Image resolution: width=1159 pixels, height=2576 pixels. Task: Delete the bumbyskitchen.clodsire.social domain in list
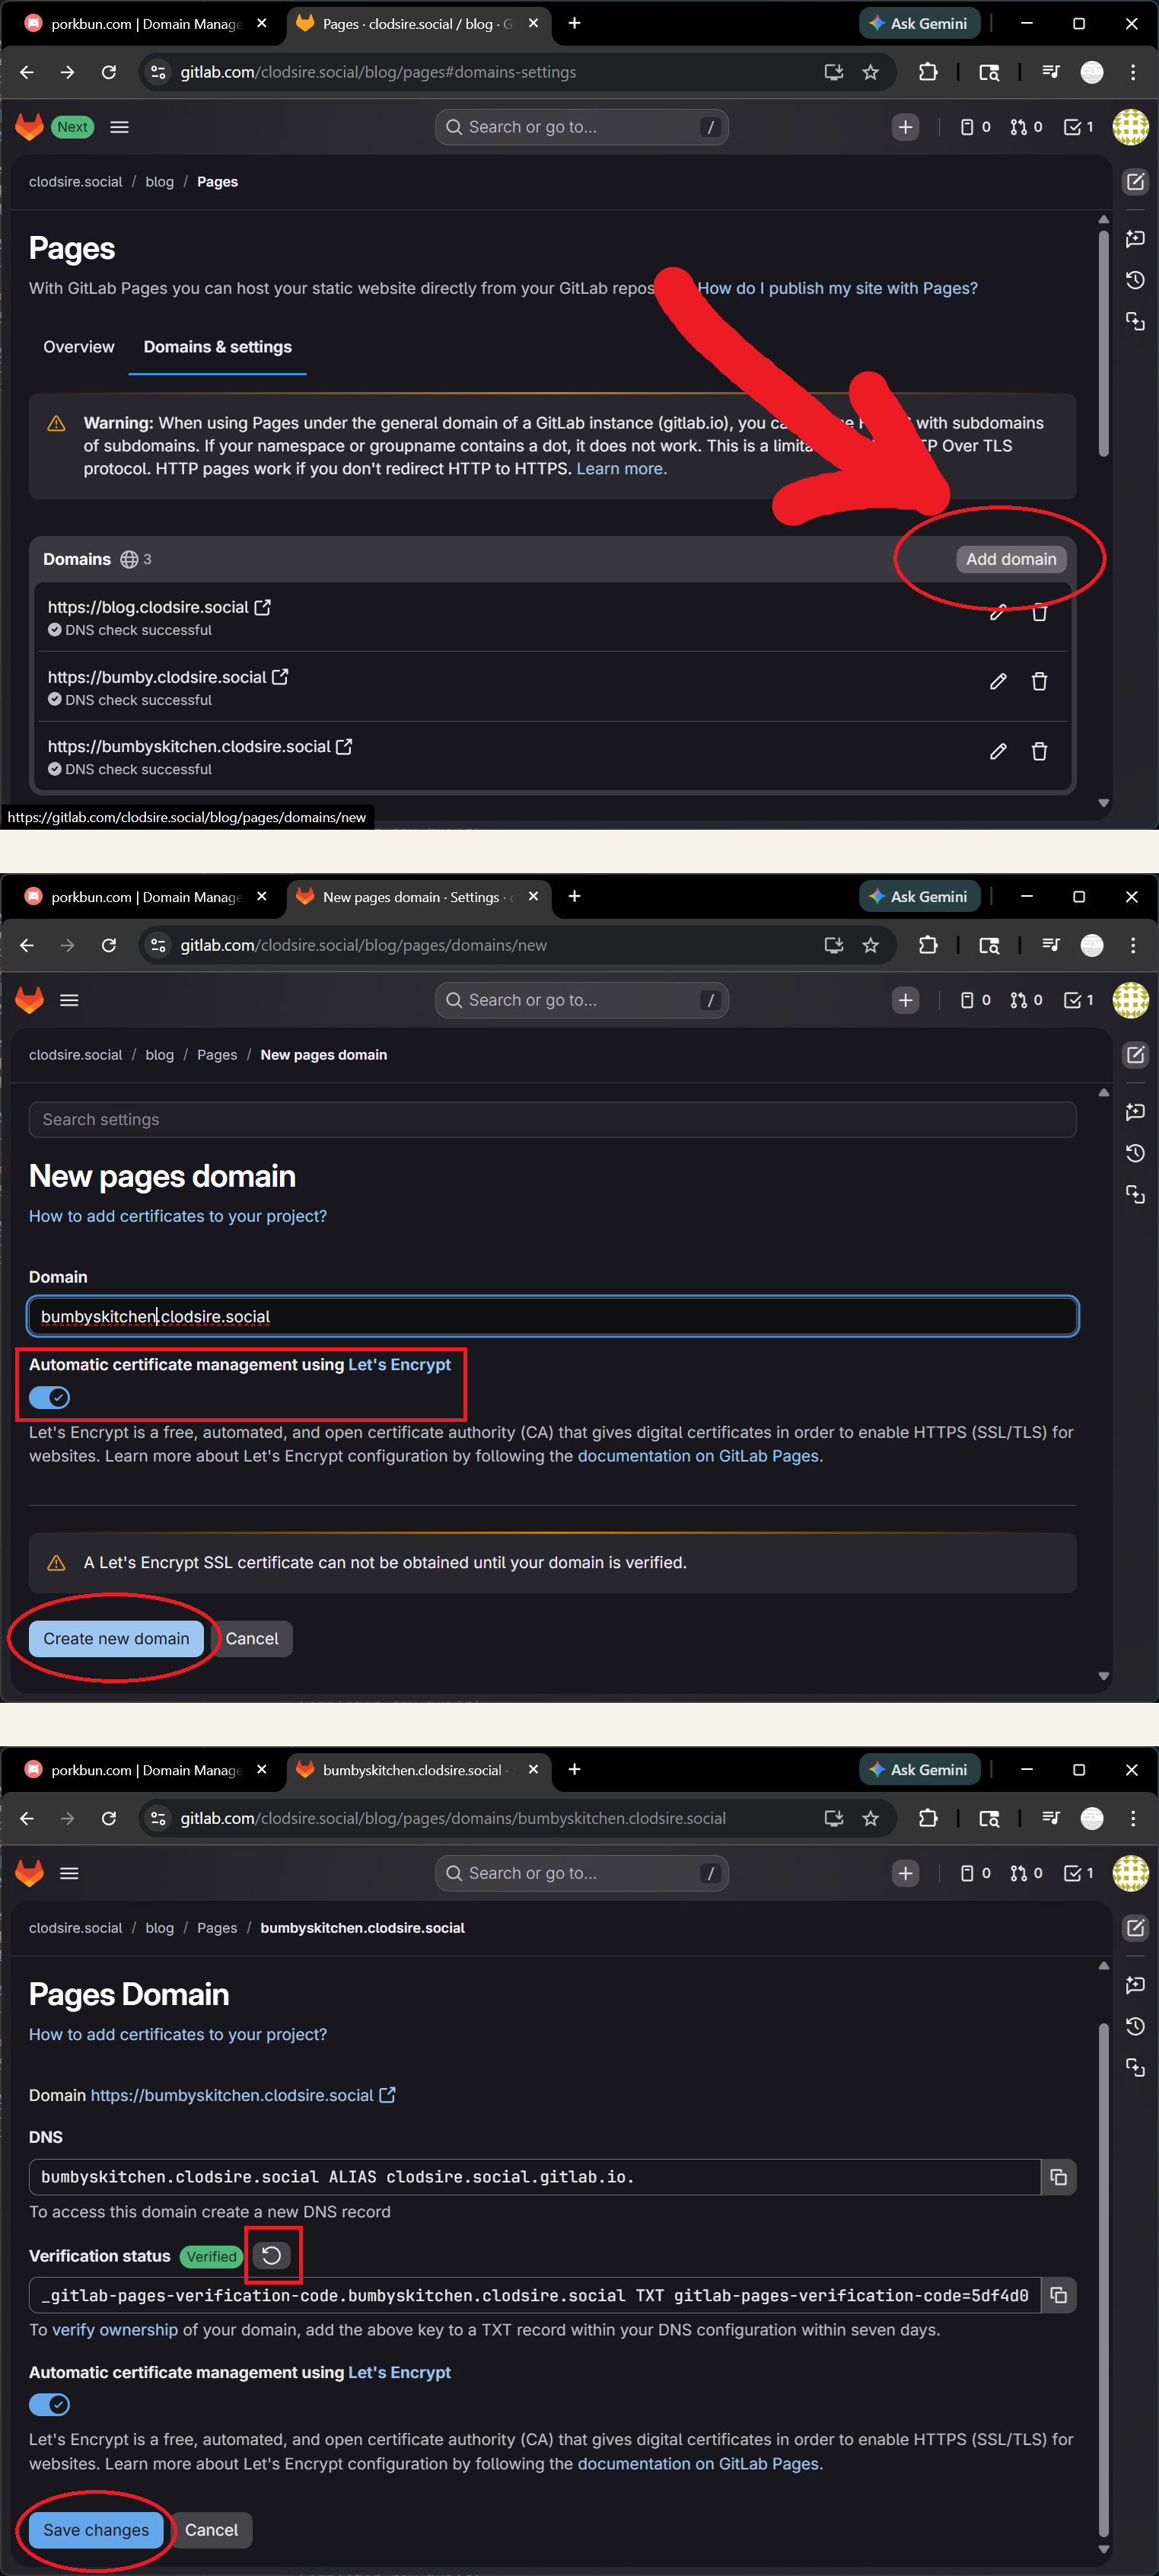click(1039, 751)
